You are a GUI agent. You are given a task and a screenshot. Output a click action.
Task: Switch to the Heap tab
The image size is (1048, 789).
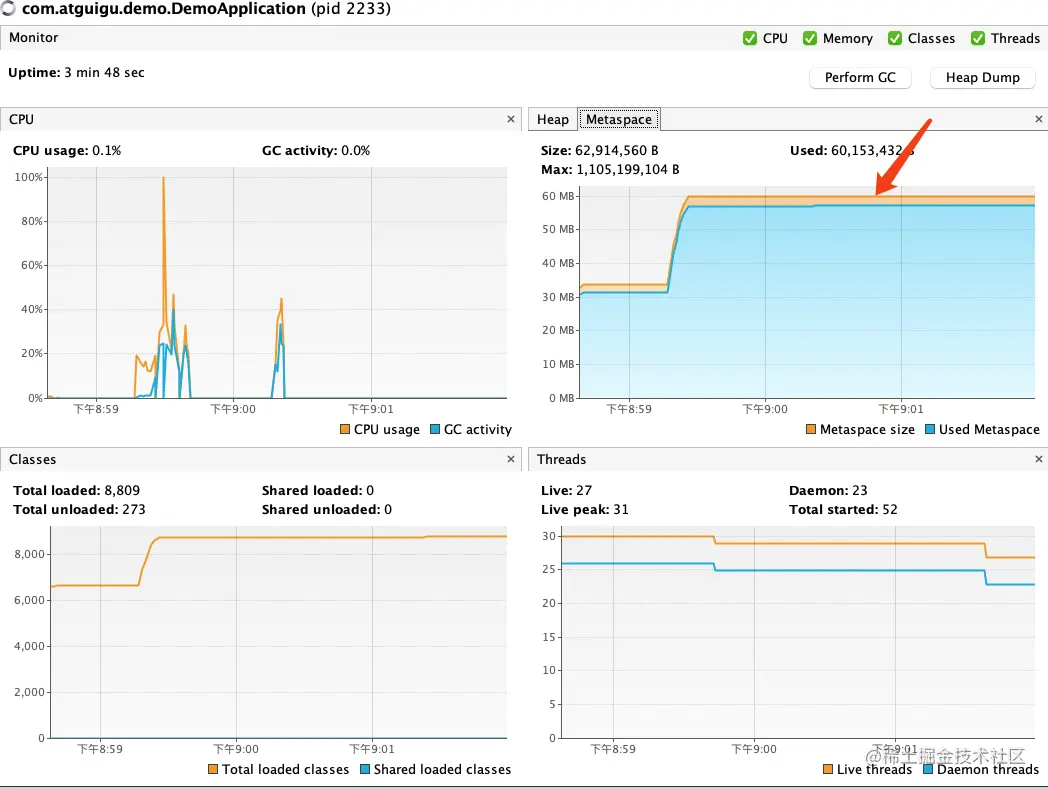pos(553,119)
